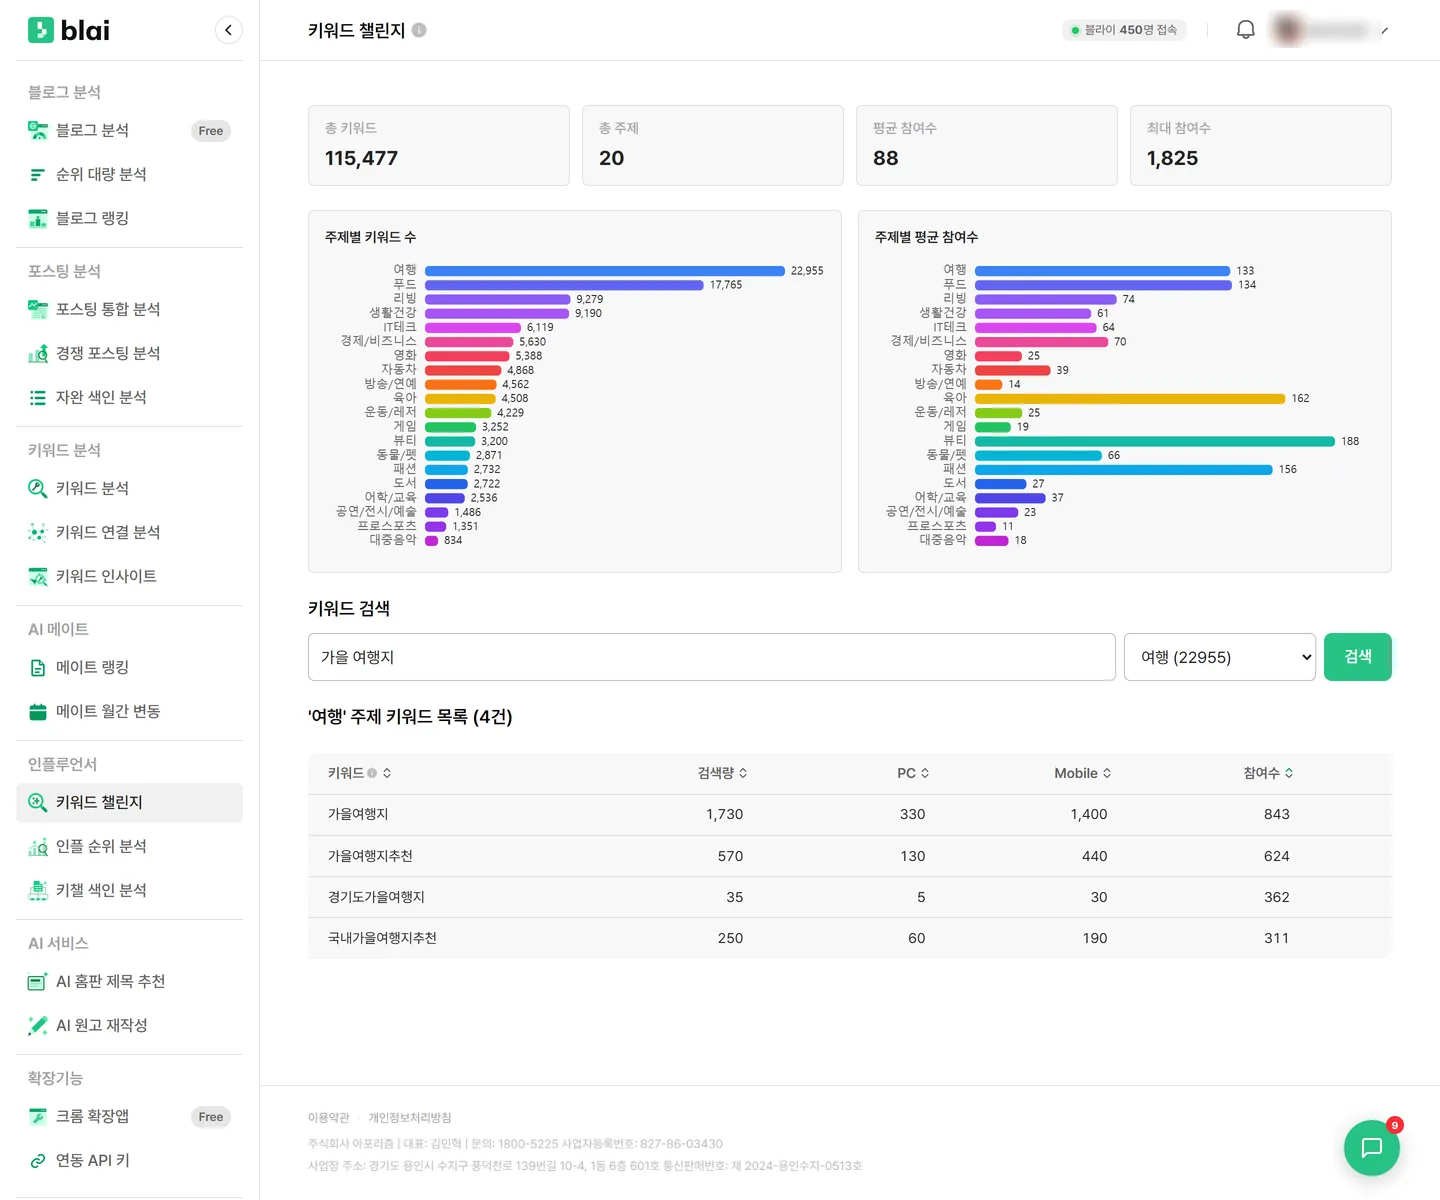Screen dimensions: 1440x1200
Task: Sort table by 키워드 column arrows
Action: (x=387, y=773)
